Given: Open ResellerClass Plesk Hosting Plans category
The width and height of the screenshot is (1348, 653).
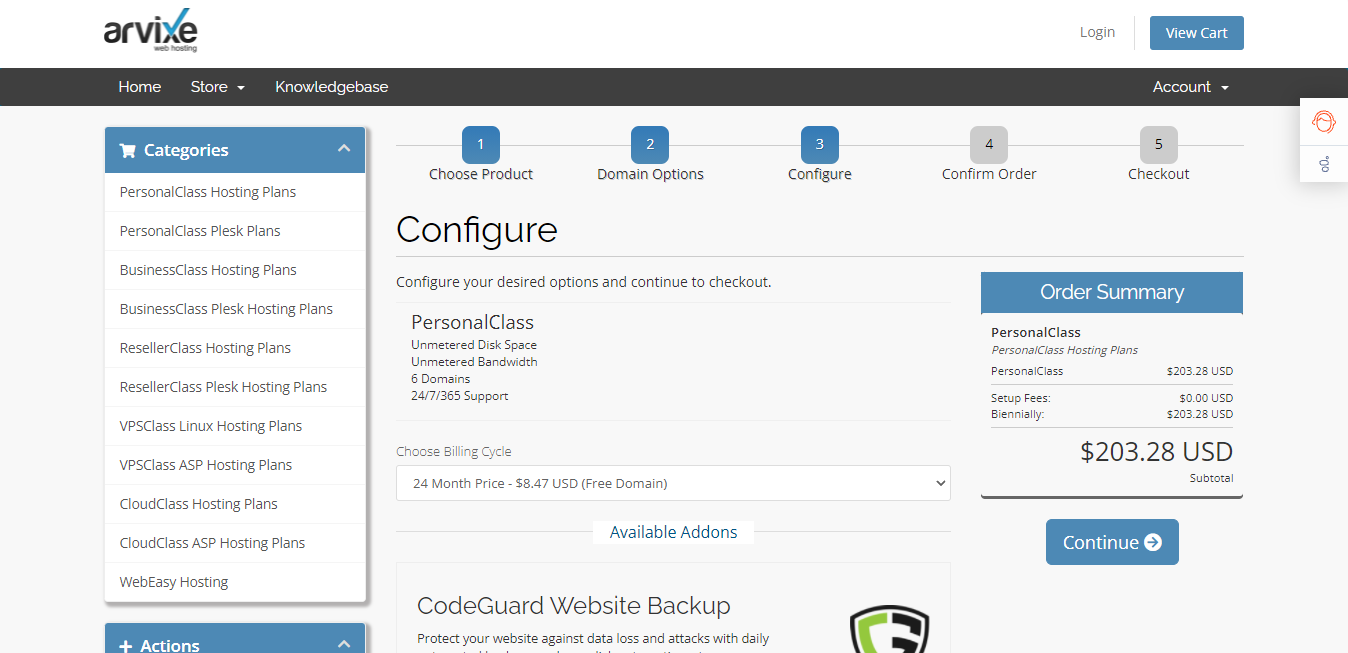Looking at the screenshot, I should 235,387.
